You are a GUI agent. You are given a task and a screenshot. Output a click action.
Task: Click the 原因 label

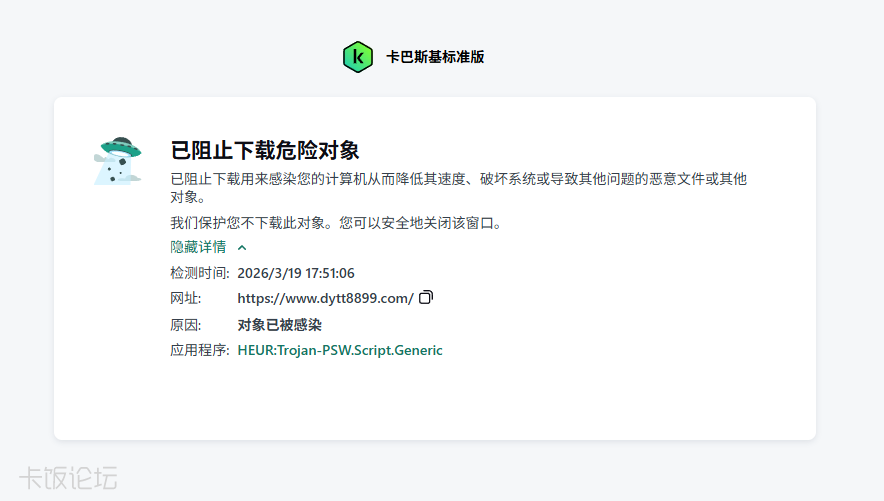[x=186, y=325]
